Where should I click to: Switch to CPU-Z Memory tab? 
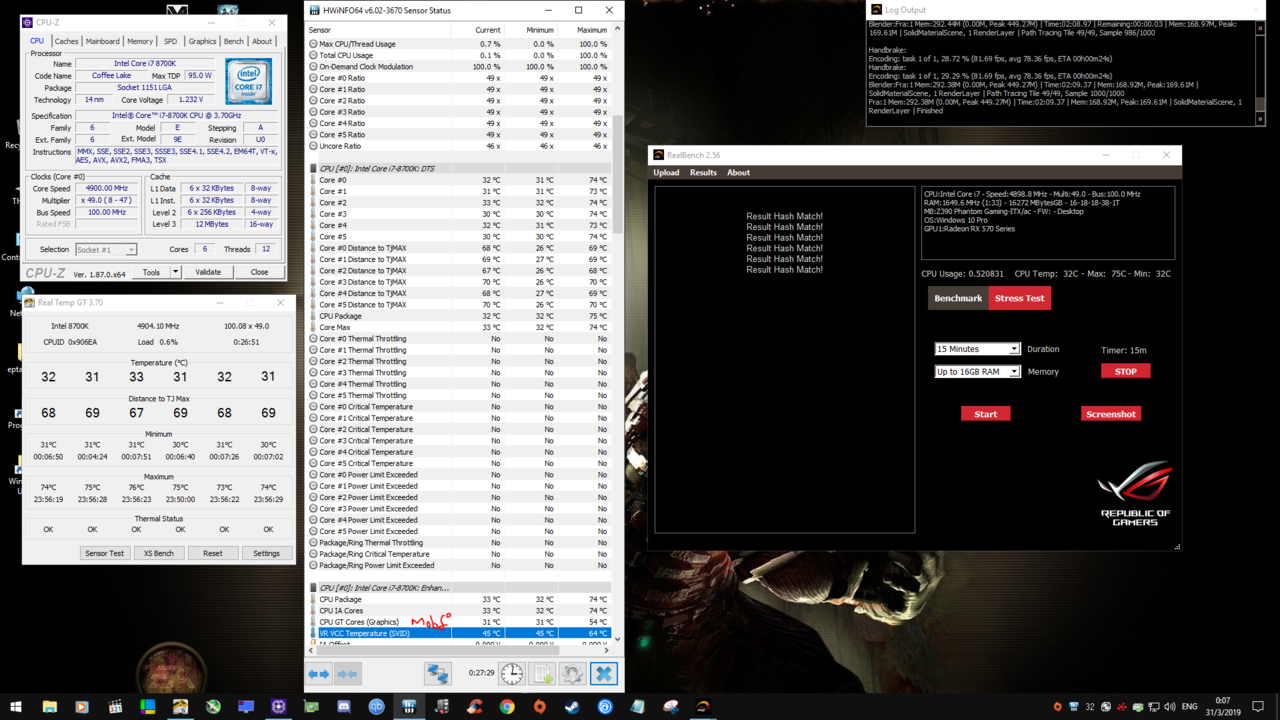[140, 41]
